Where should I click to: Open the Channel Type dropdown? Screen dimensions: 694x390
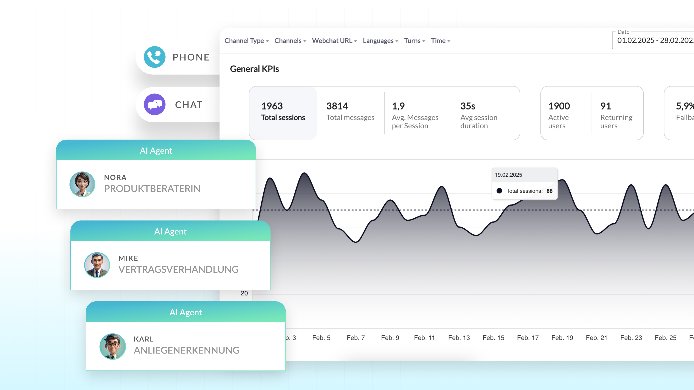[x=247, y=41]
